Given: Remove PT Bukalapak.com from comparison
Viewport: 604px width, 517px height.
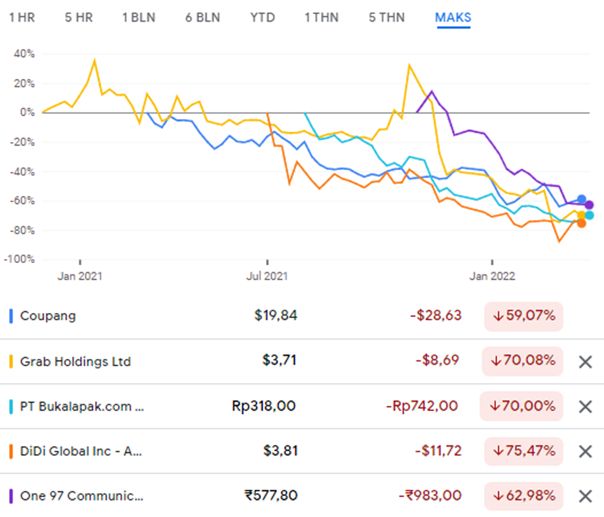Looking at the screenshot, I should [x=585, y=406].
